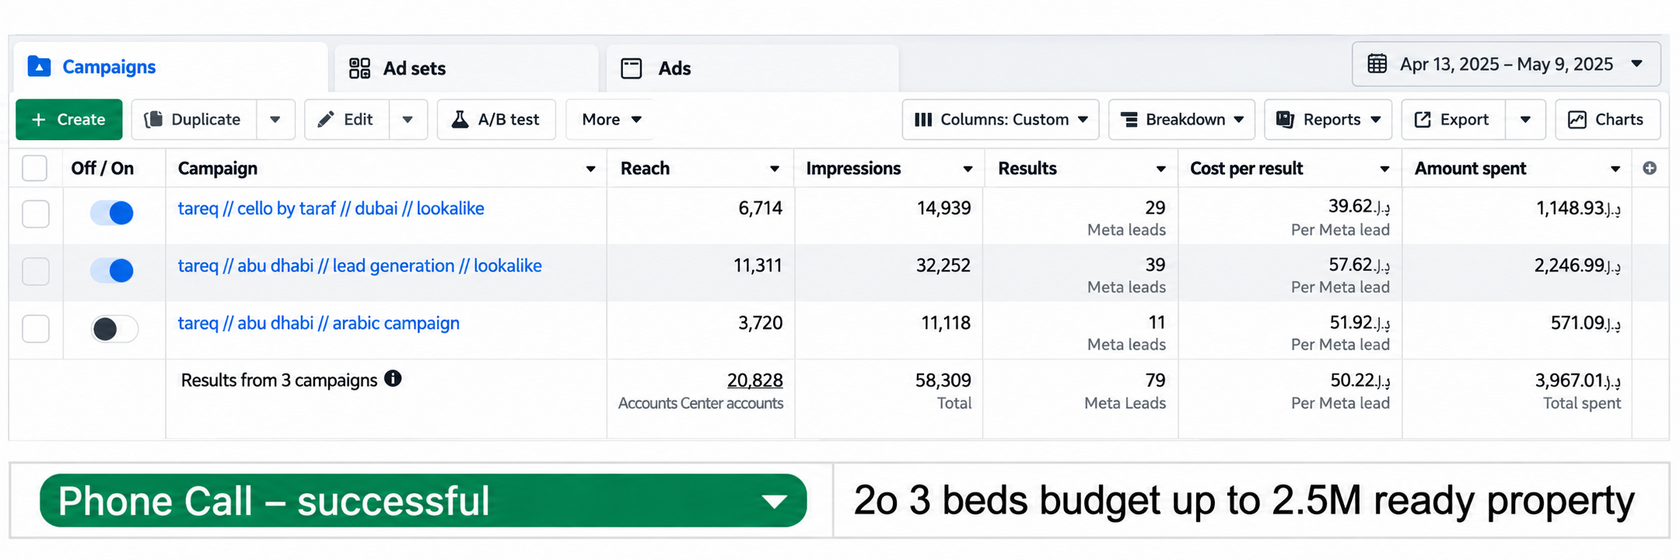Open the Impressions column header menu arrow

tap(967, 169)
